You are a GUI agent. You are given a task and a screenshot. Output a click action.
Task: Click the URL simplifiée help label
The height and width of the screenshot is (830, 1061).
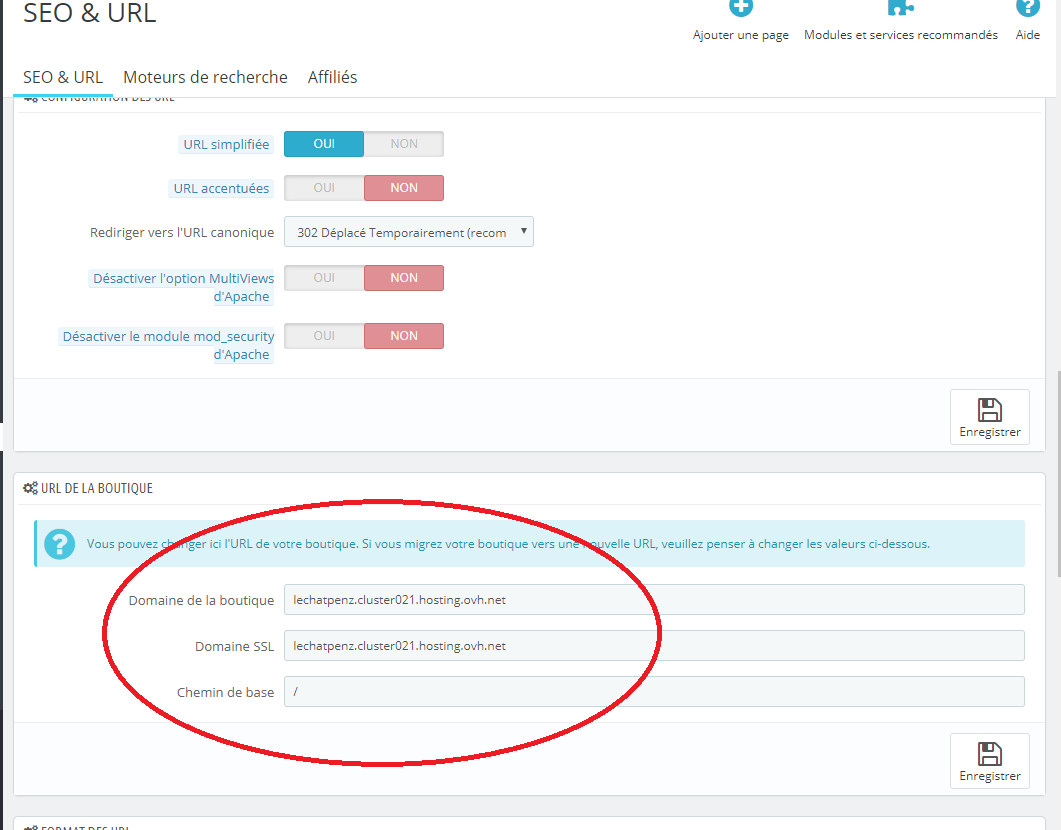point(226,144)
